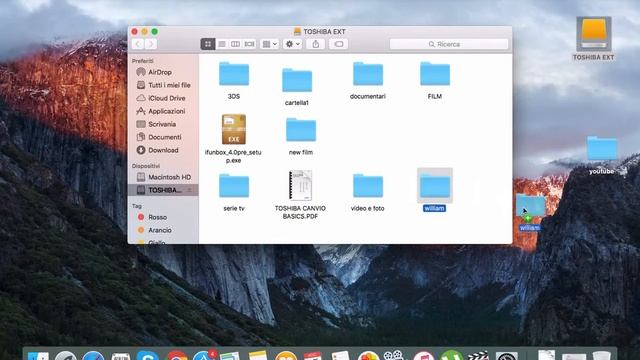The height and width of the screenshot is (360, 640).
Task: Click the 3DS folder name label
Action: [234, 96]
